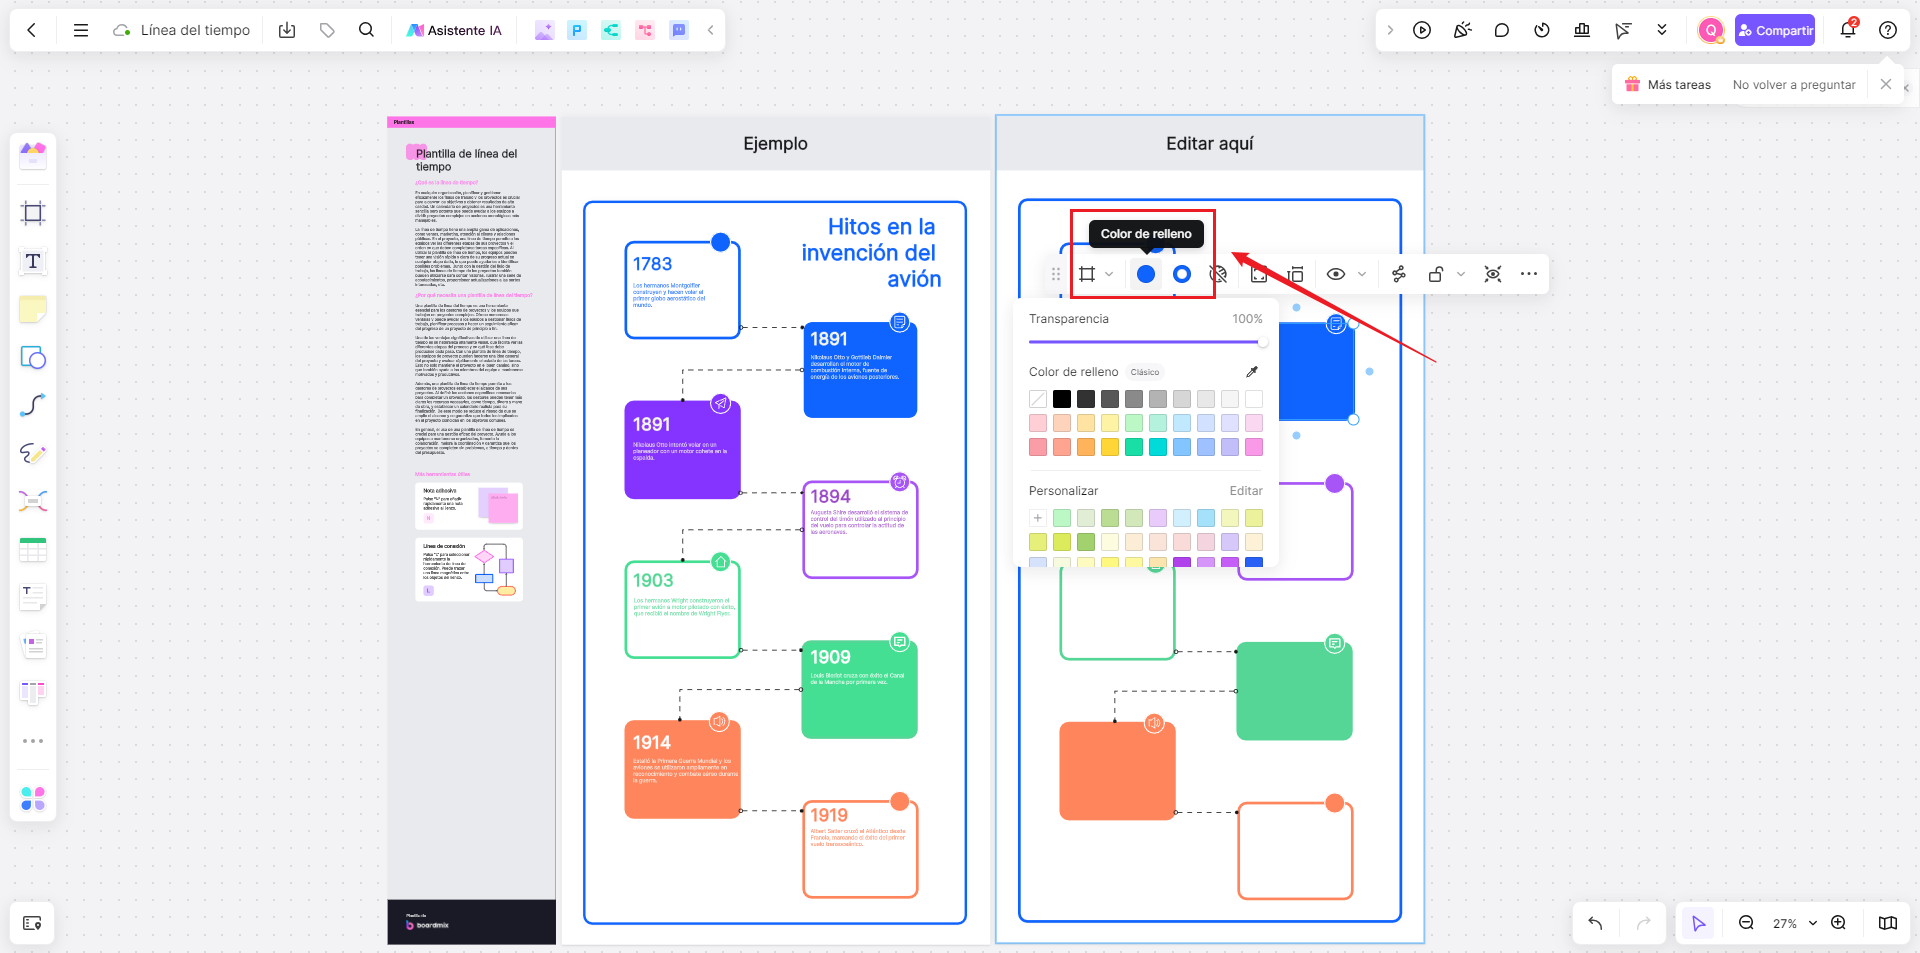Select the Editar aquí frame title
Image resolution: width=1920 pixels, height=953 pixels.
click(1210, 144)
